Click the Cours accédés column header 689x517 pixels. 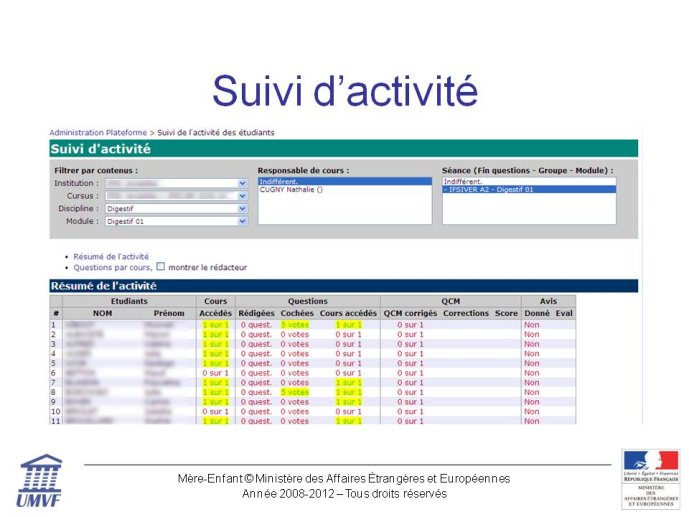click(348, 313)
